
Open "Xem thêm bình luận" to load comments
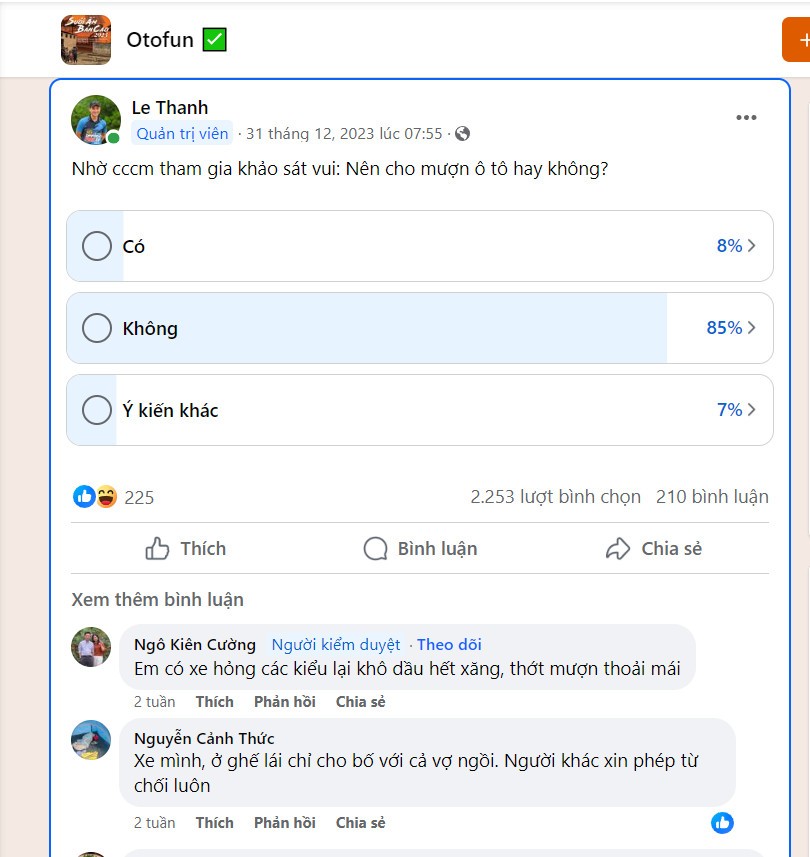click(x=160, y=599)
